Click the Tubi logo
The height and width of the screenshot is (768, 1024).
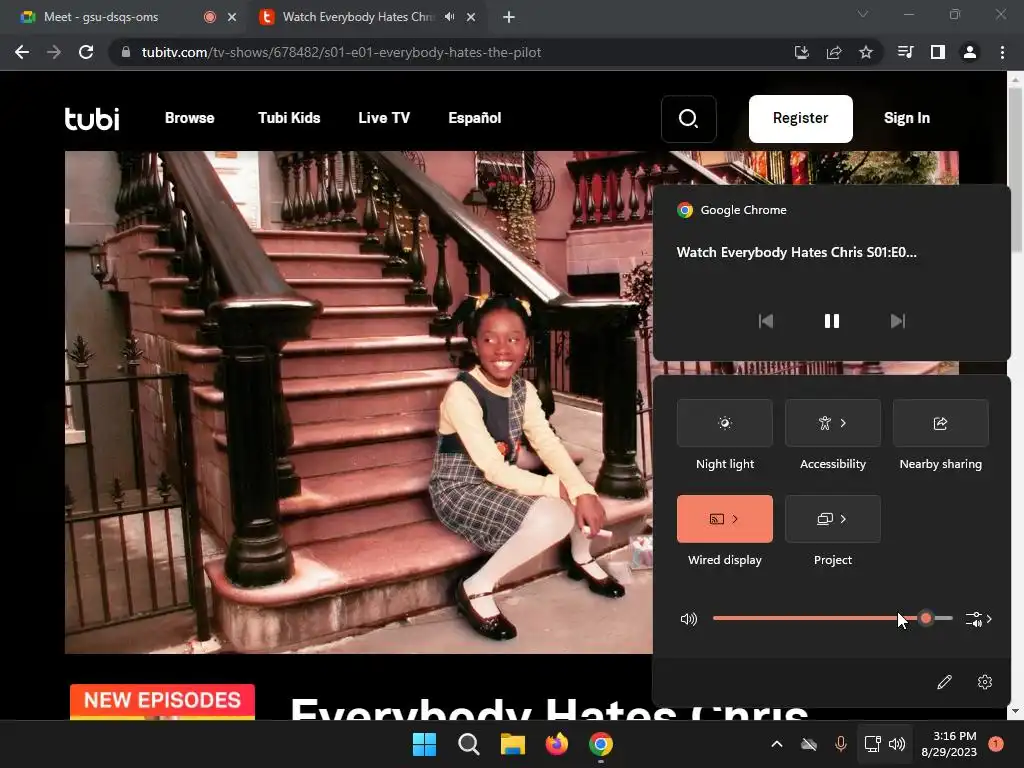(x=92, y=118)
